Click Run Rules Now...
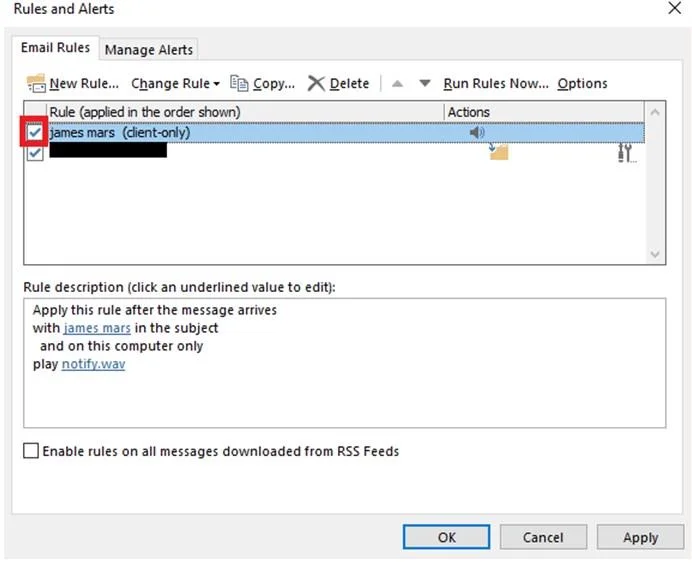Viewport: 692px width, 563px height. coord(496,83)
